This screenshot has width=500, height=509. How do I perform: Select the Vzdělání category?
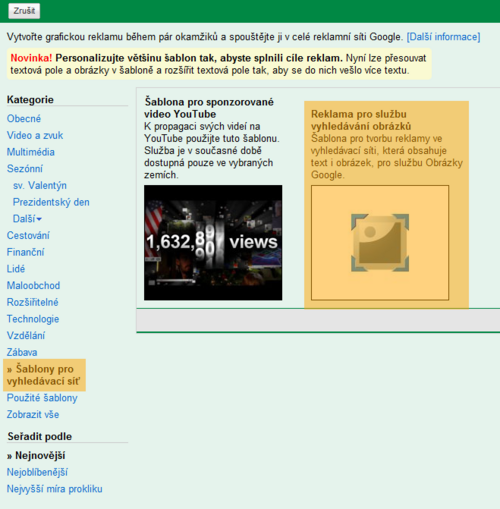coord(26,335)
